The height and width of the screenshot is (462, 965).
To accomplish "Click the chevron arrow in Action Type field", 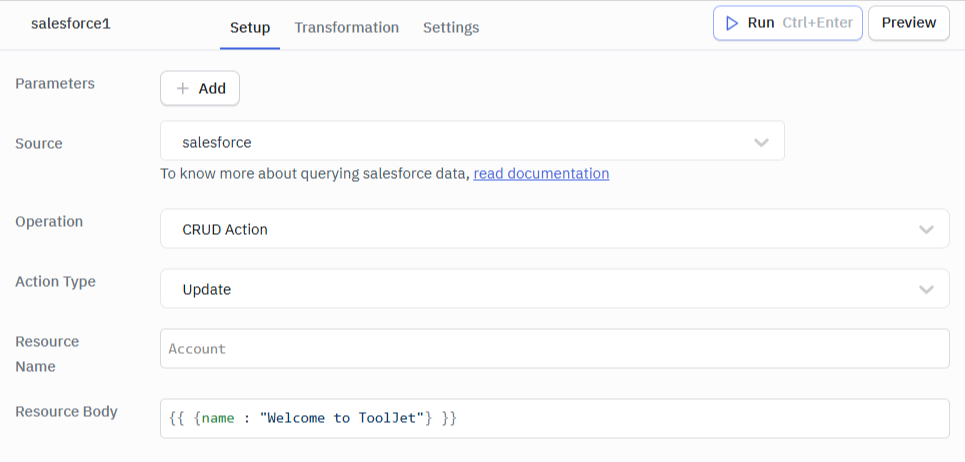I will point(926,290).
